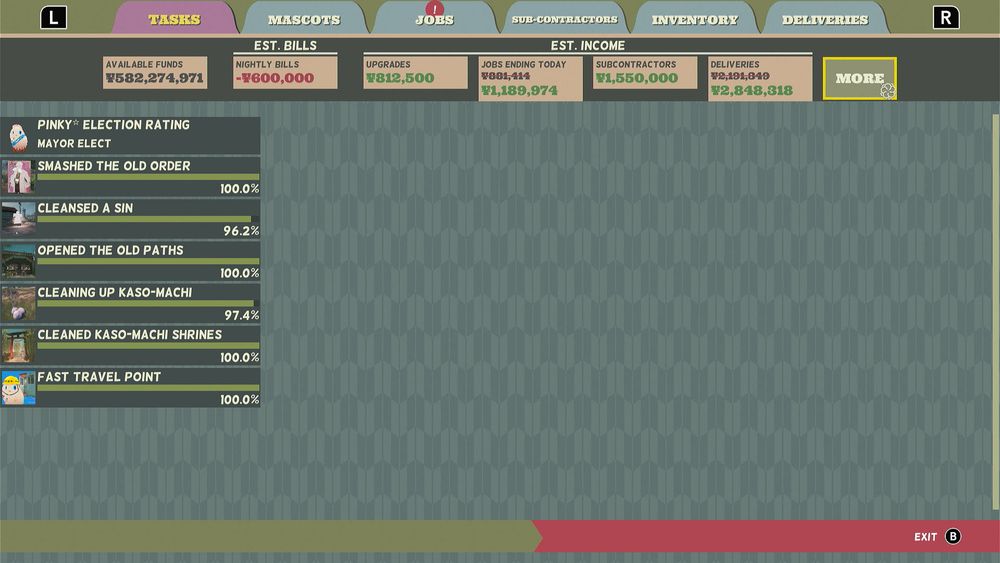Click Fast Travel Point title
The height and width of the screenshot is (563, 1000).
[x=99, y=376]
